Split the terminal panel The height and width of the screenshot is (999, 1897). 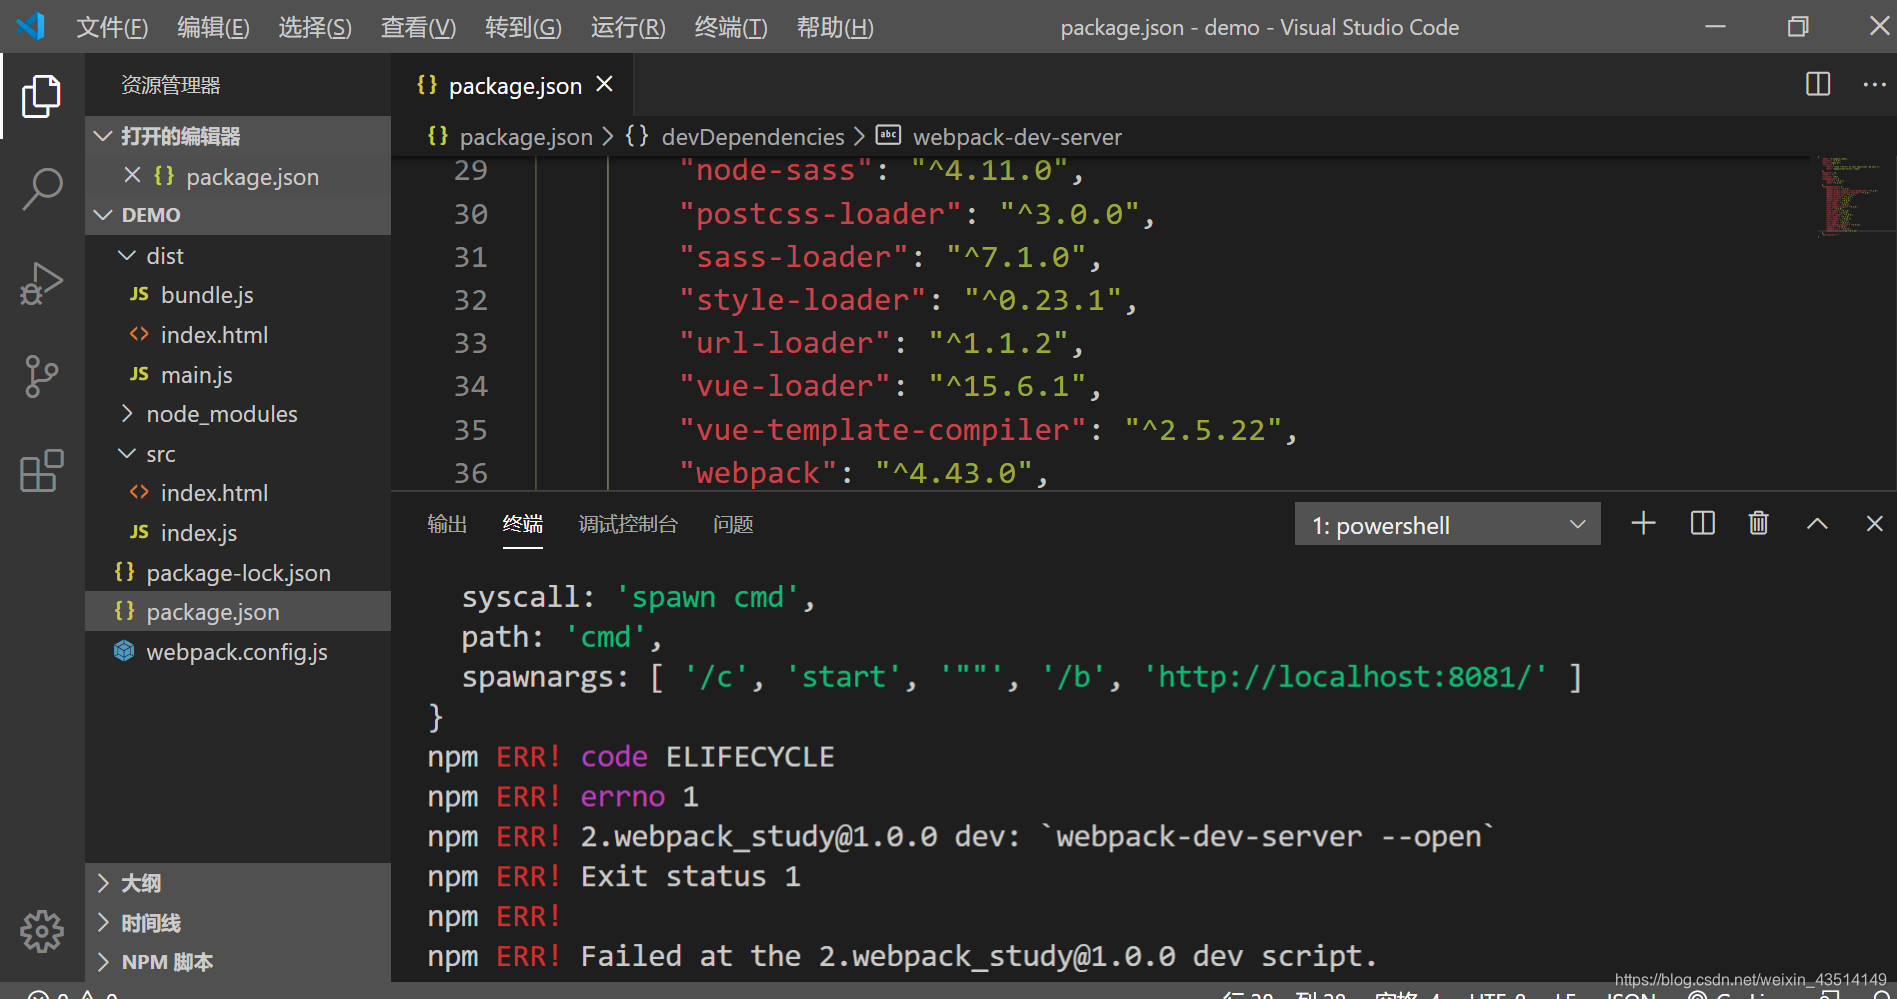[x=1702, y=523]
